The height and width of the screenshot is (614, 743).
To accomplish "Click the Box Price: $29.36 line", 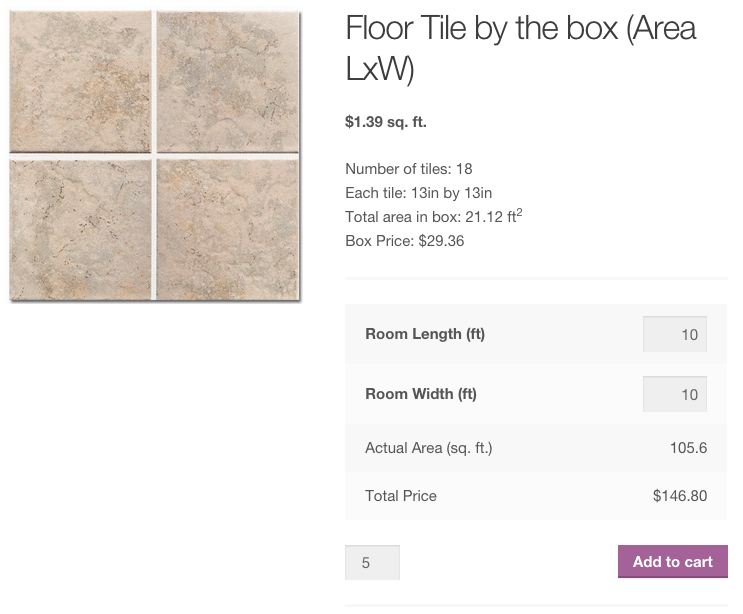I will 405,241.
